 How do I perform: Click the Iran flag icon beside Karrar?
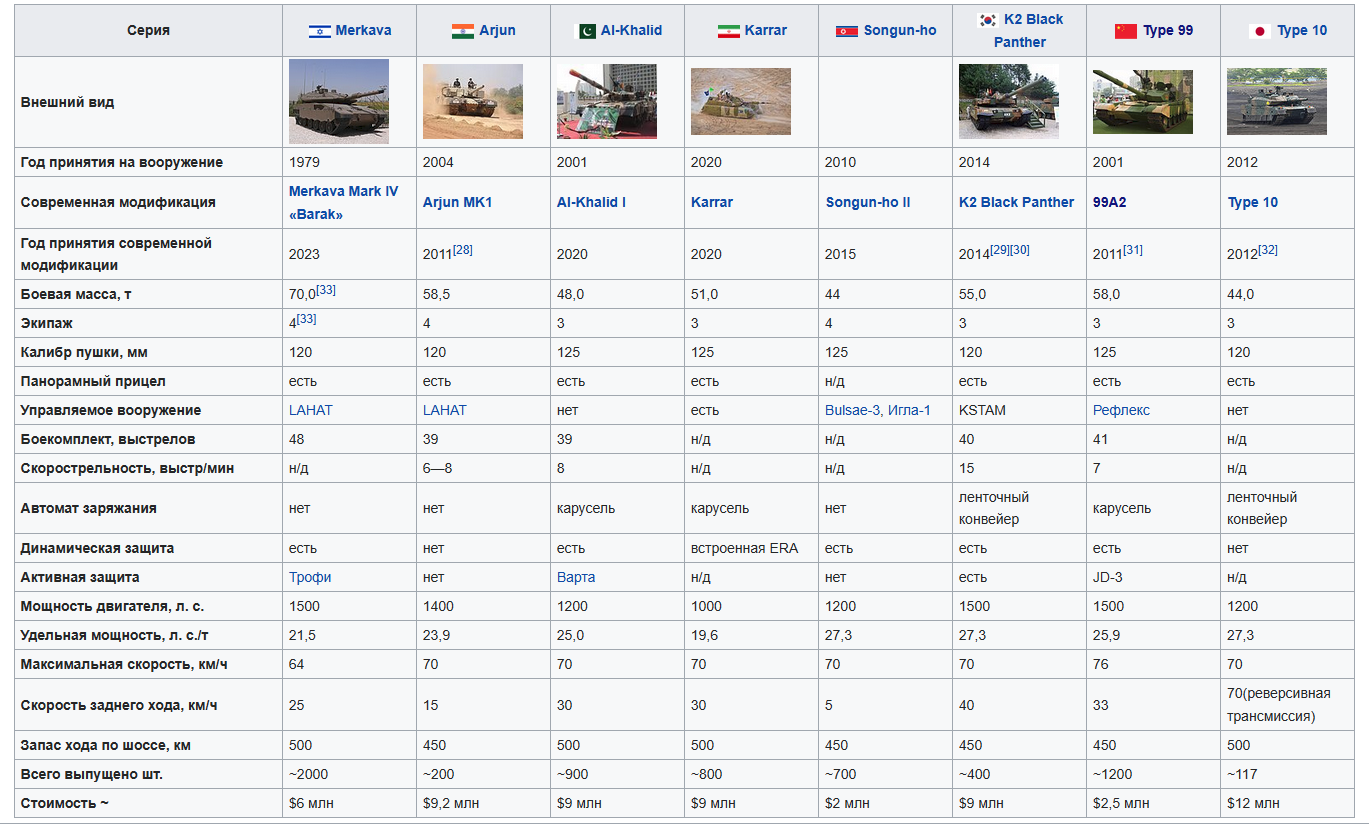(x=728, y=31)
